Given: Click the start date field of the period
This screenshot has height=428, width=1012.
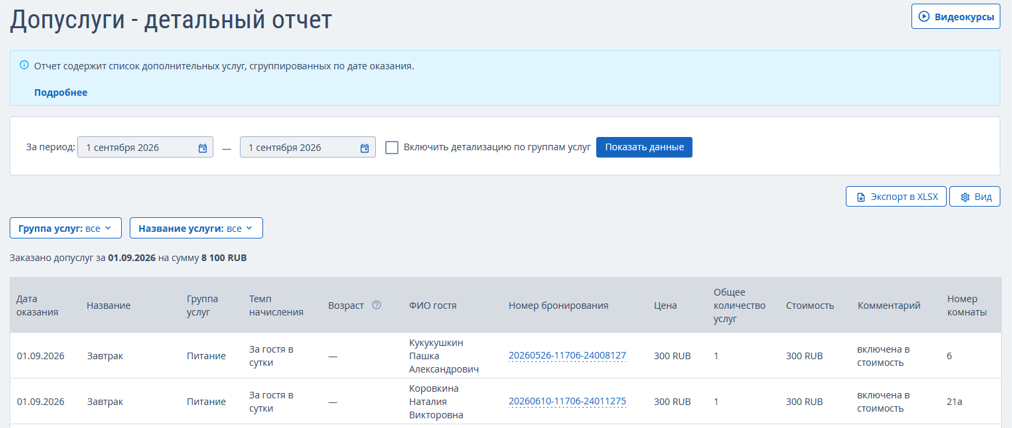Looking at the screenshot, I should [145, 147].
